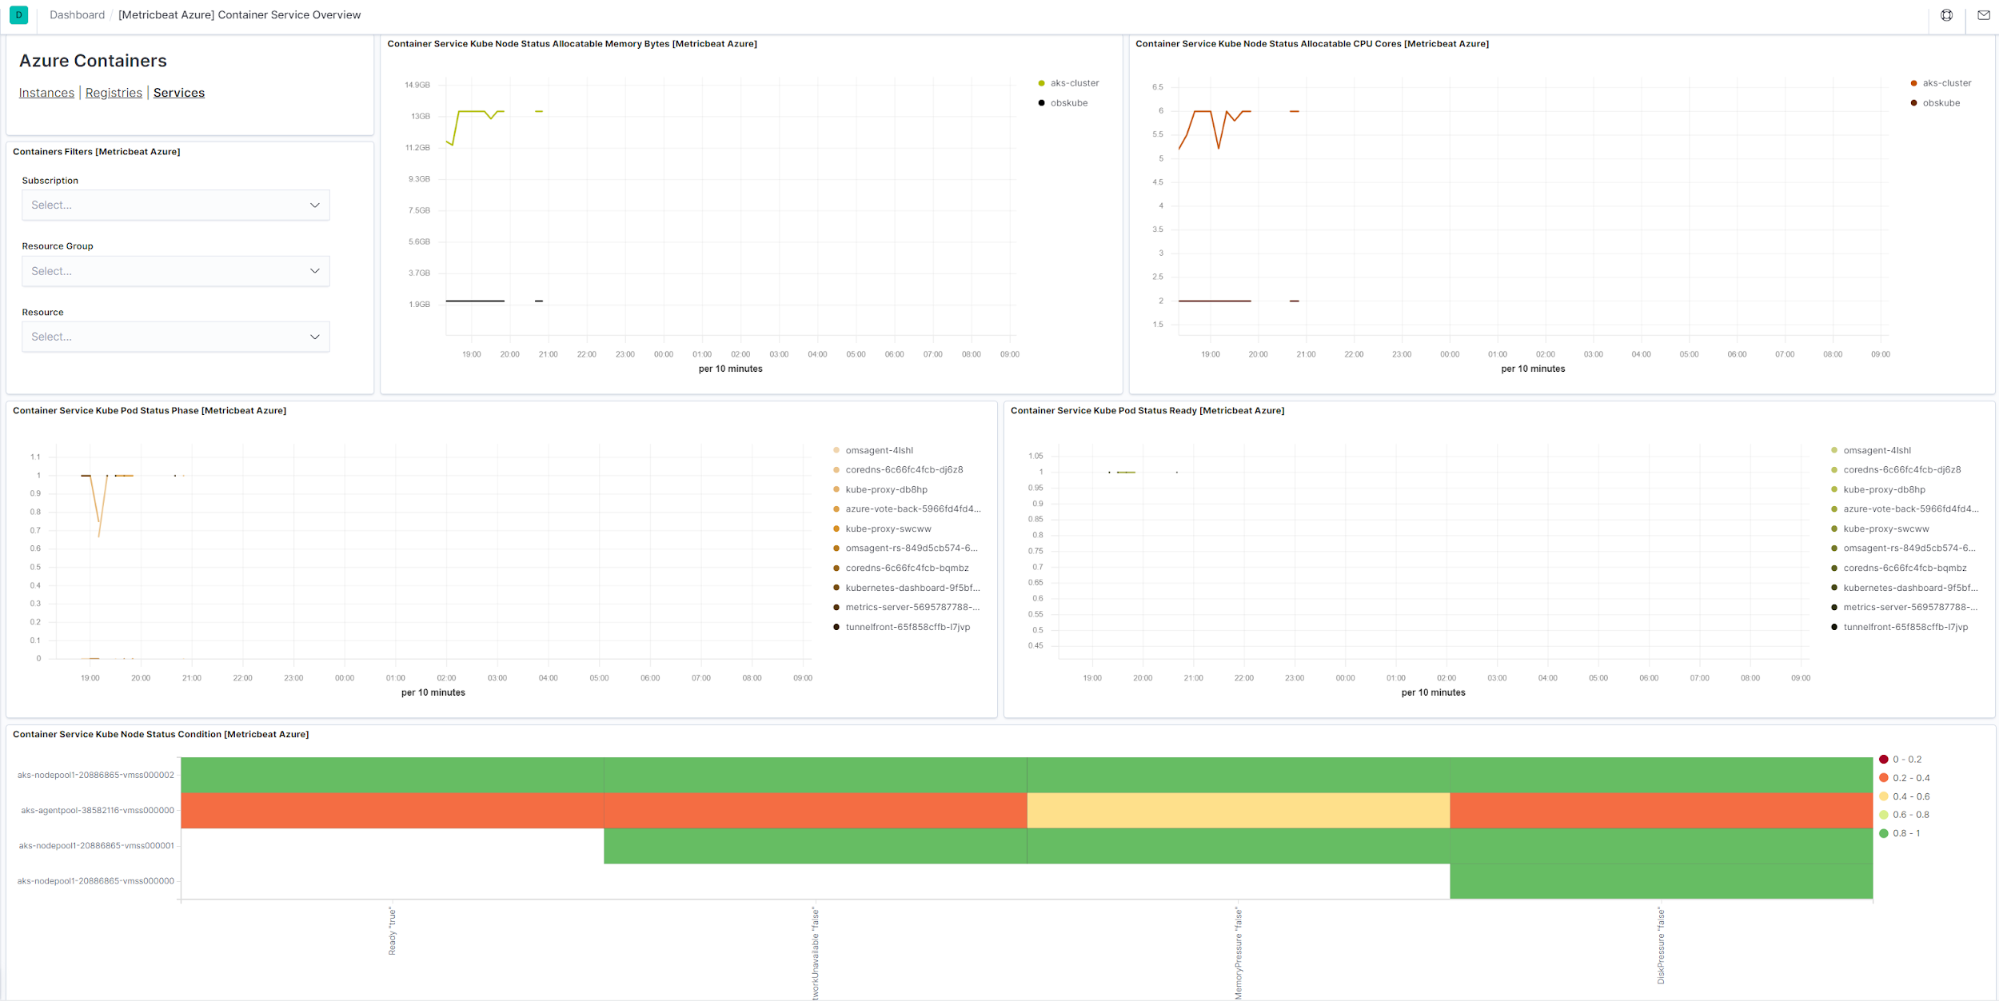Click the 0.4 - 0.6 heatmap legend range

pyautogui.click(x=1905, y=797)
